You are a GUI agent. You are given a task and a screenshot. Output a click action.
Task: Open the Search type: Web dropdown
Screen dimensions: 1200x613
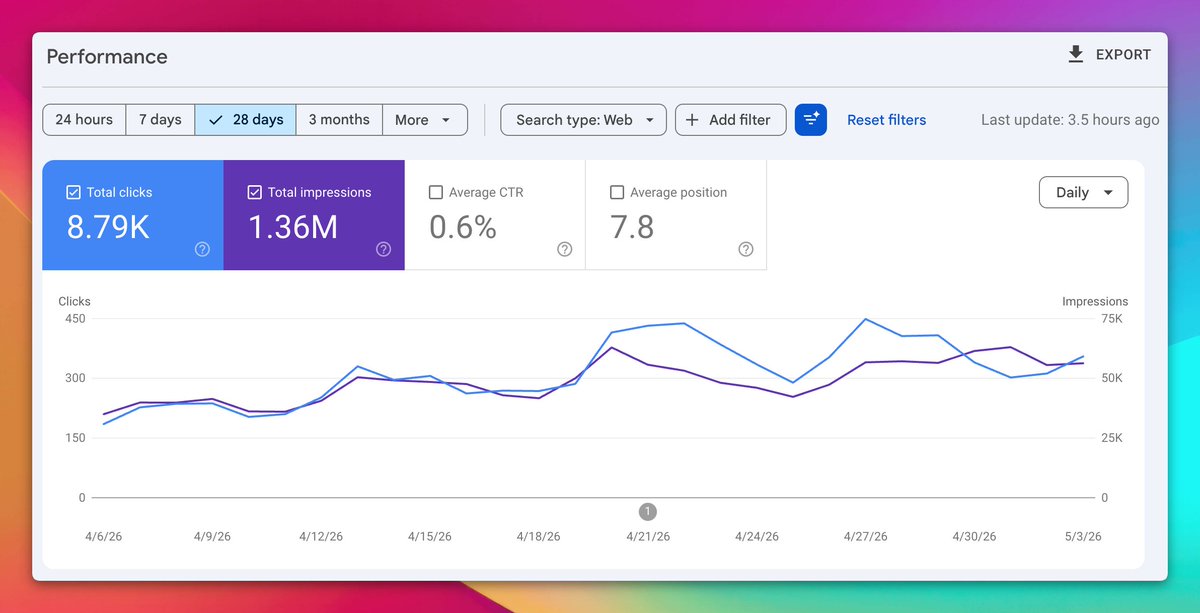coord(583,120)
